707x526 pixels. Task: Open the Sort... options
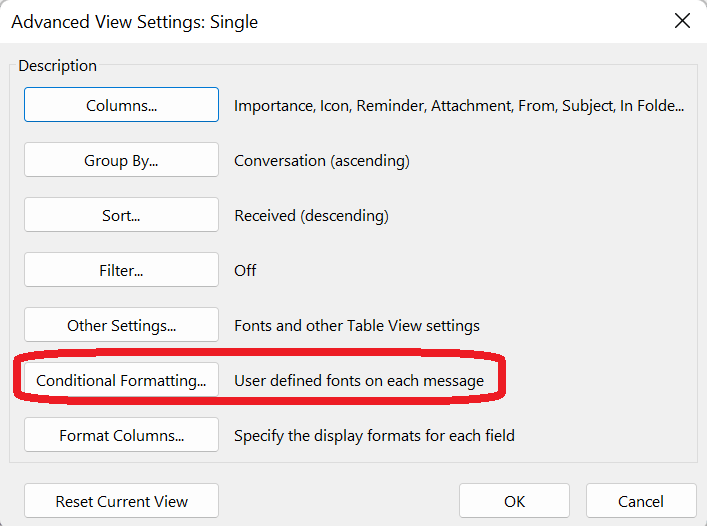coord(121,215)
